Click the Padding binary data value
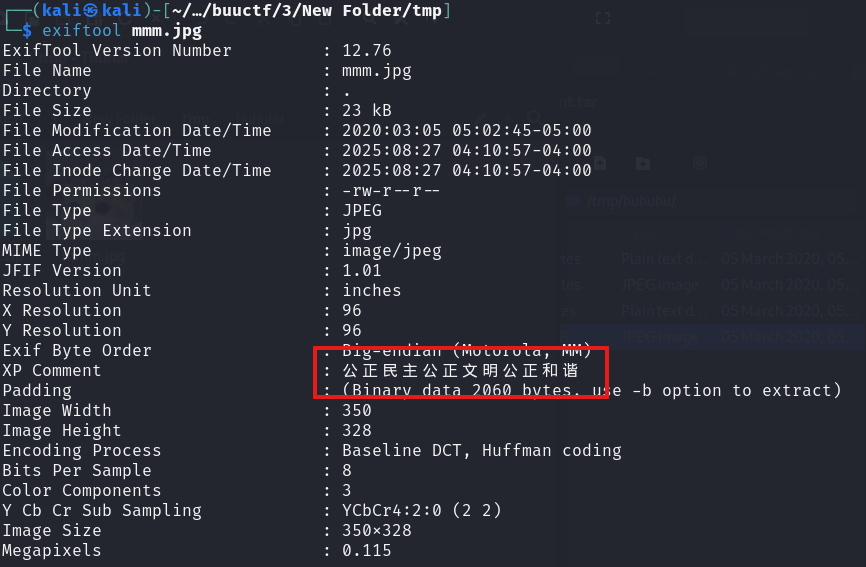 tap(592, 391)
